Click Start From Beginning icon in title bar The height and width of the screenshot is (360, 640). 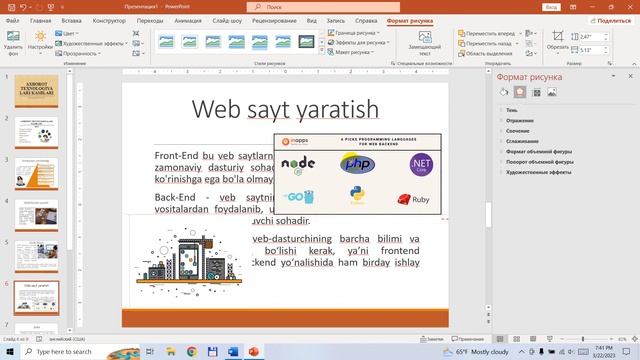pyautogui.click(x=51, y=7)
